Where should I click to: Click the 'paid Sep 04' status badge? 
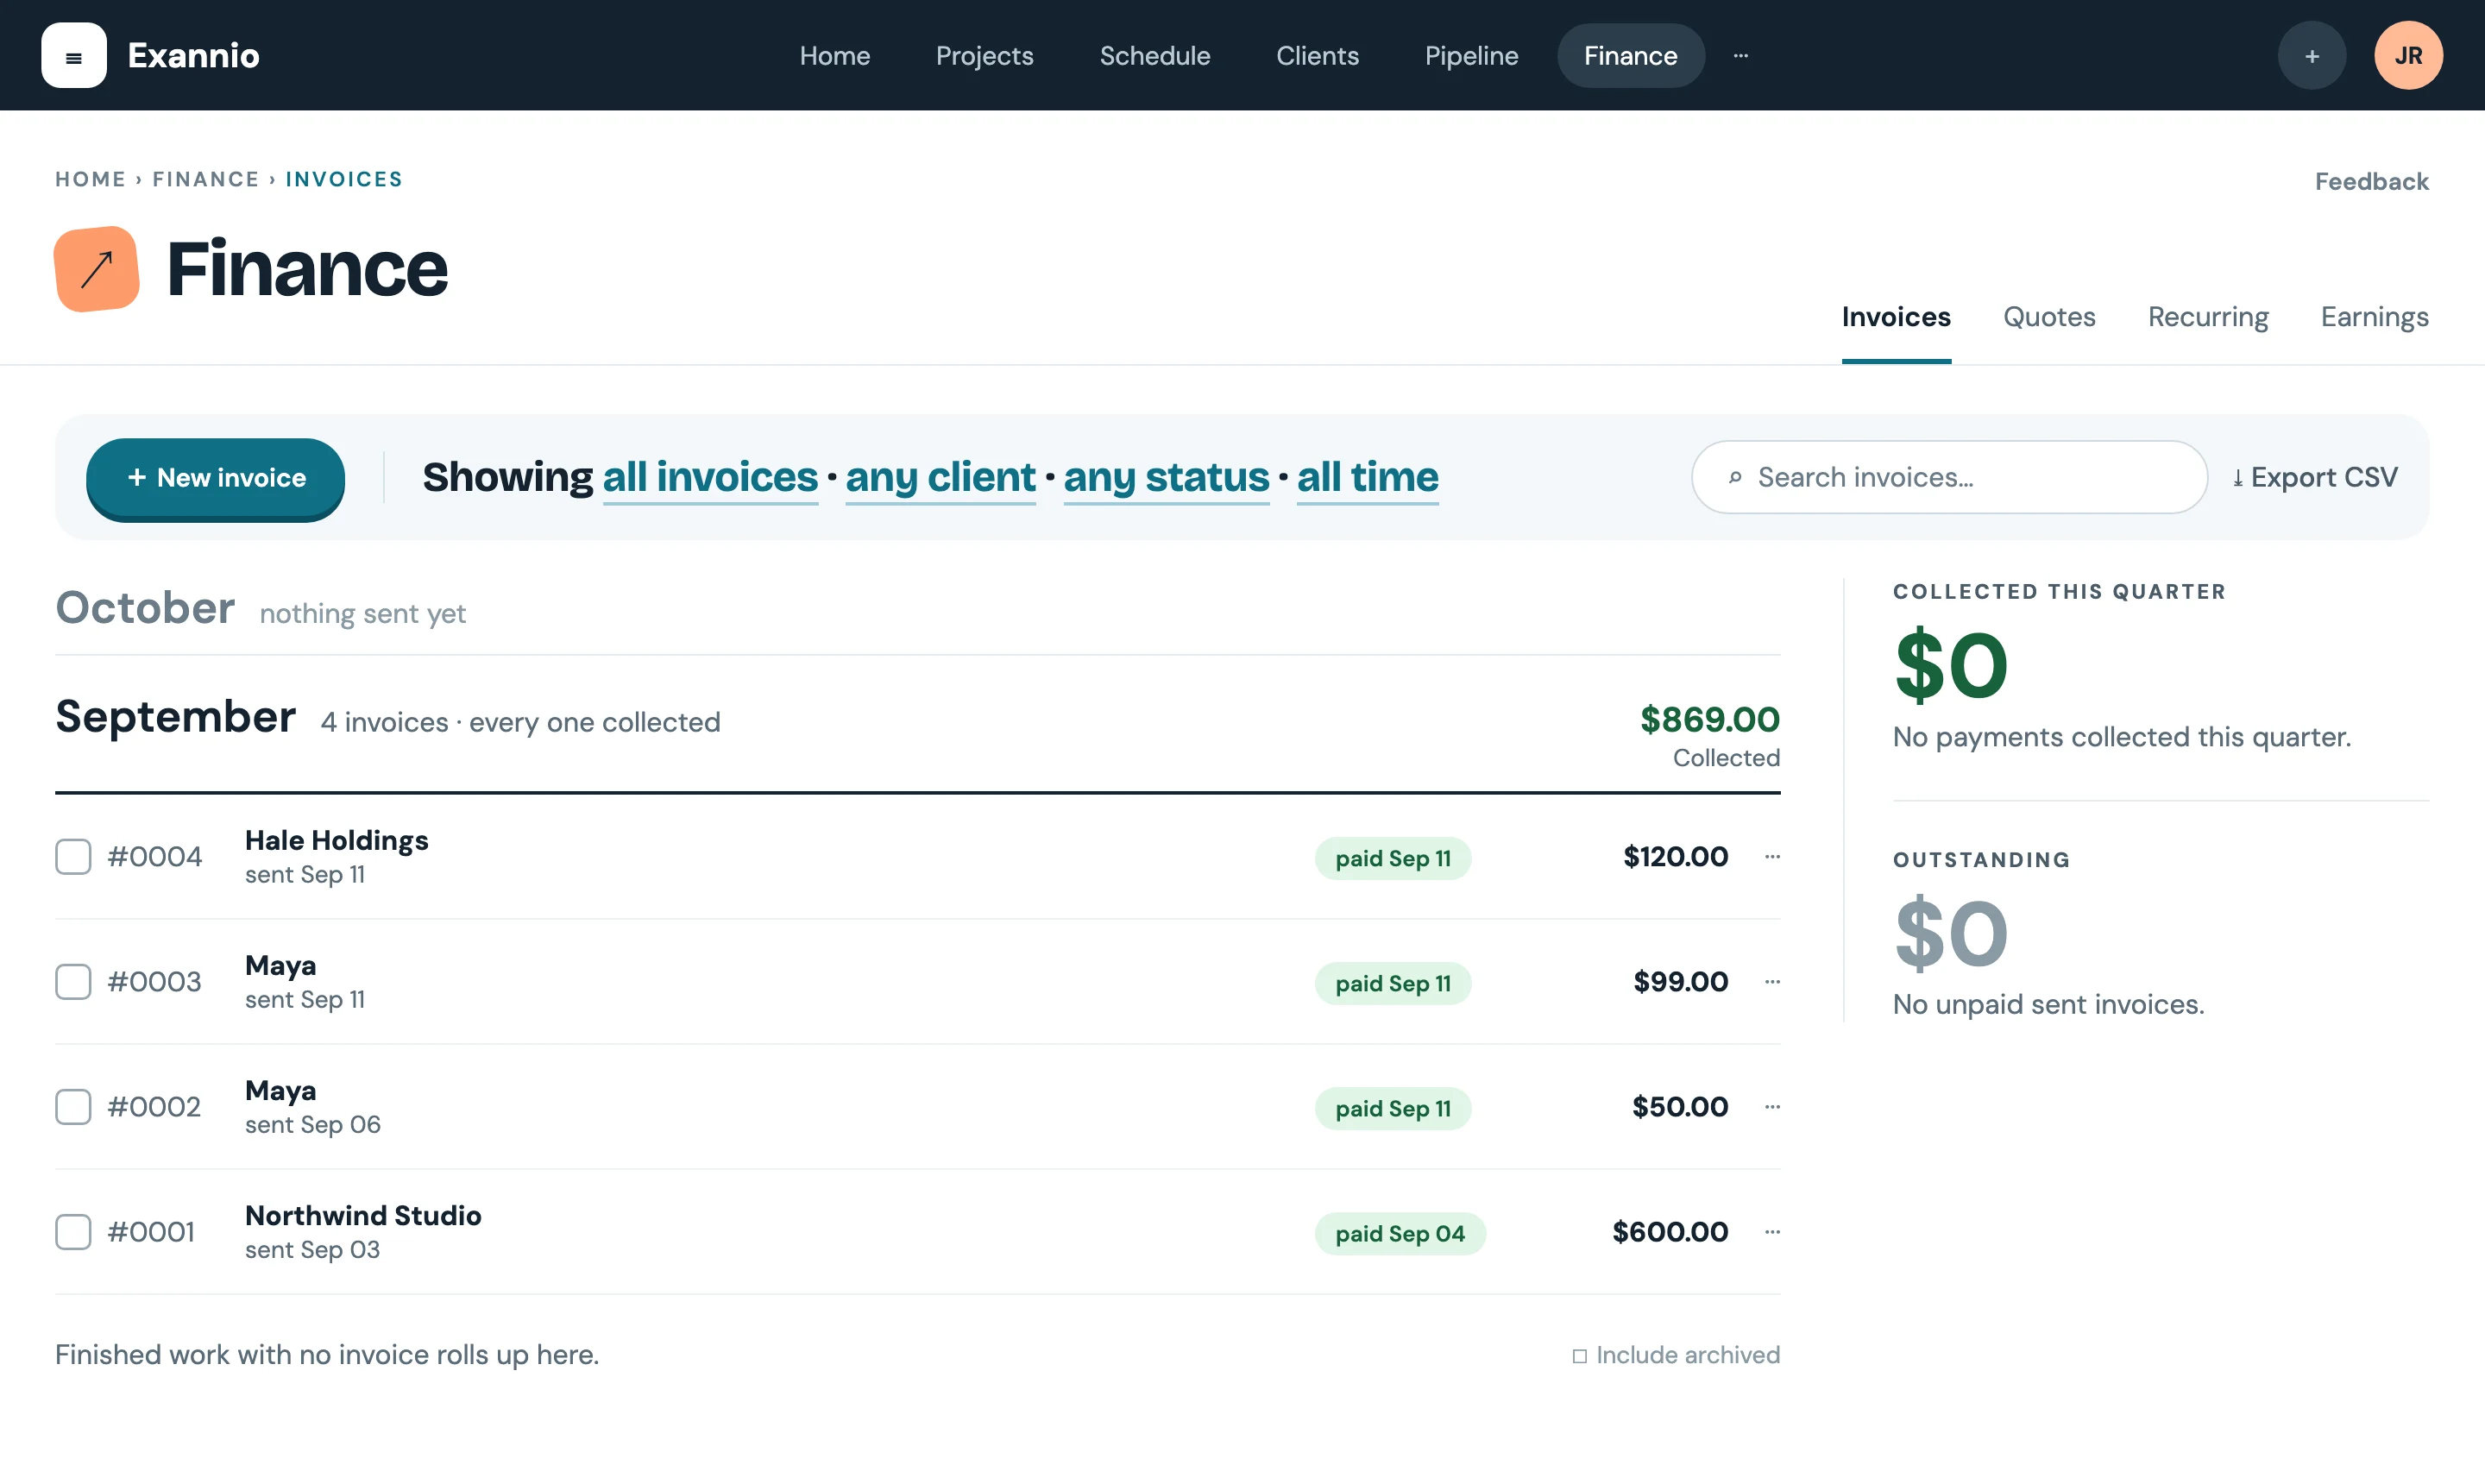1400,1234
